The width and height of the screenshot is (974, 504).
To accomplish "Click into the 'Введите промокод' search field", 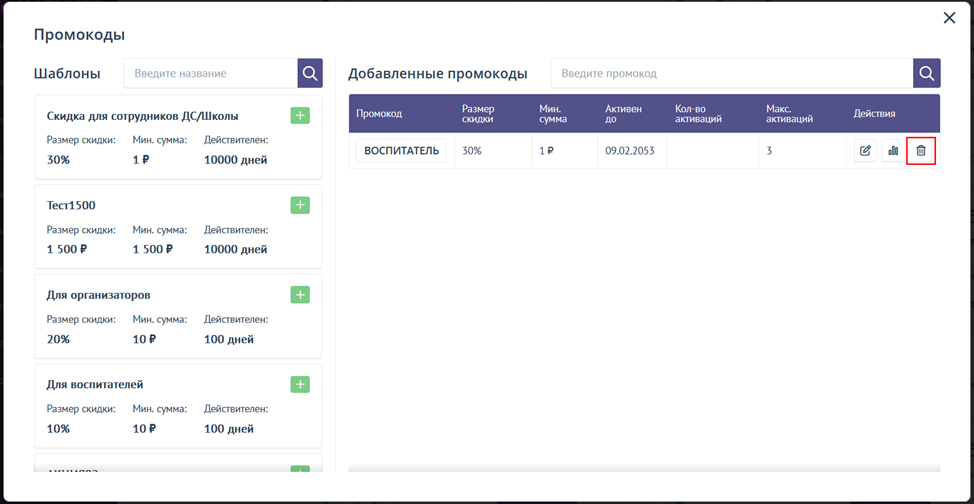I will pyautogui.click(x=731, y=73).
